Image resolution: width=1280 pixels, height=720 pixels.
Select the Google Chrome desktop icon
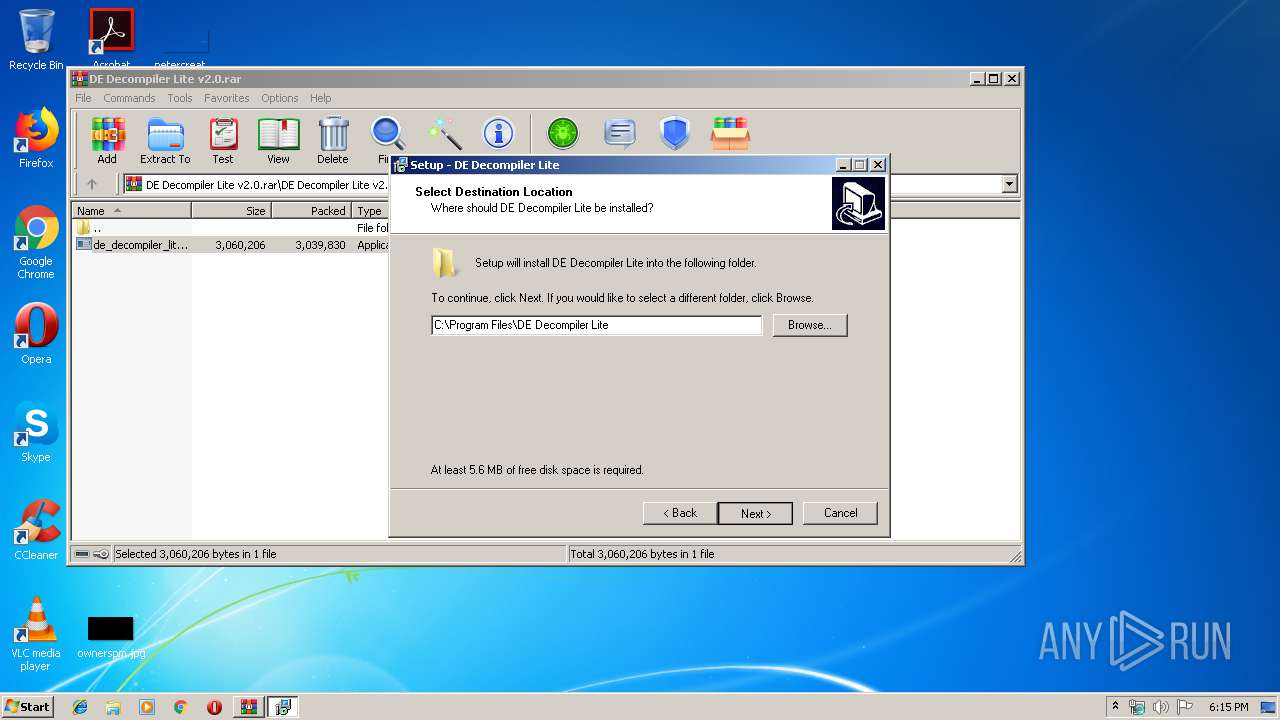tap(36, 243)
